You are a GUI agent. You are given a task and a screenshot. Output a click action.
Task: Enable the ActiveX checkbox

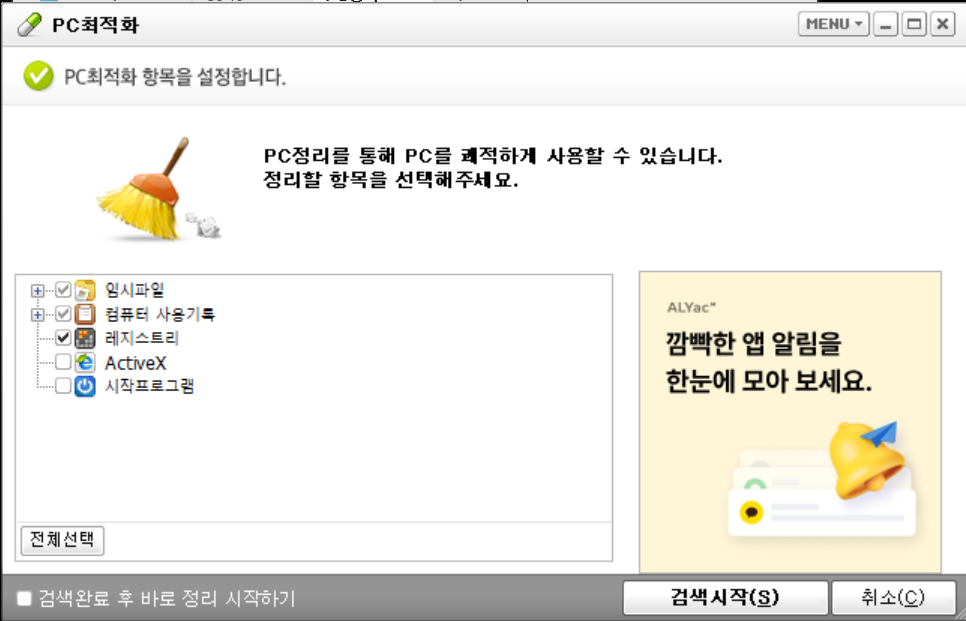(x=63, y=362)
